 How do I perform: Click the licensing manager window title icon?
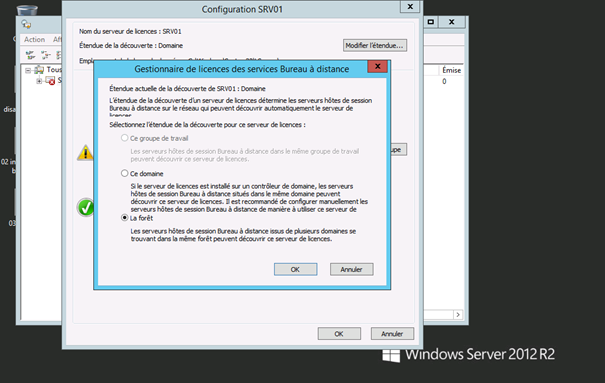(26, 24)
